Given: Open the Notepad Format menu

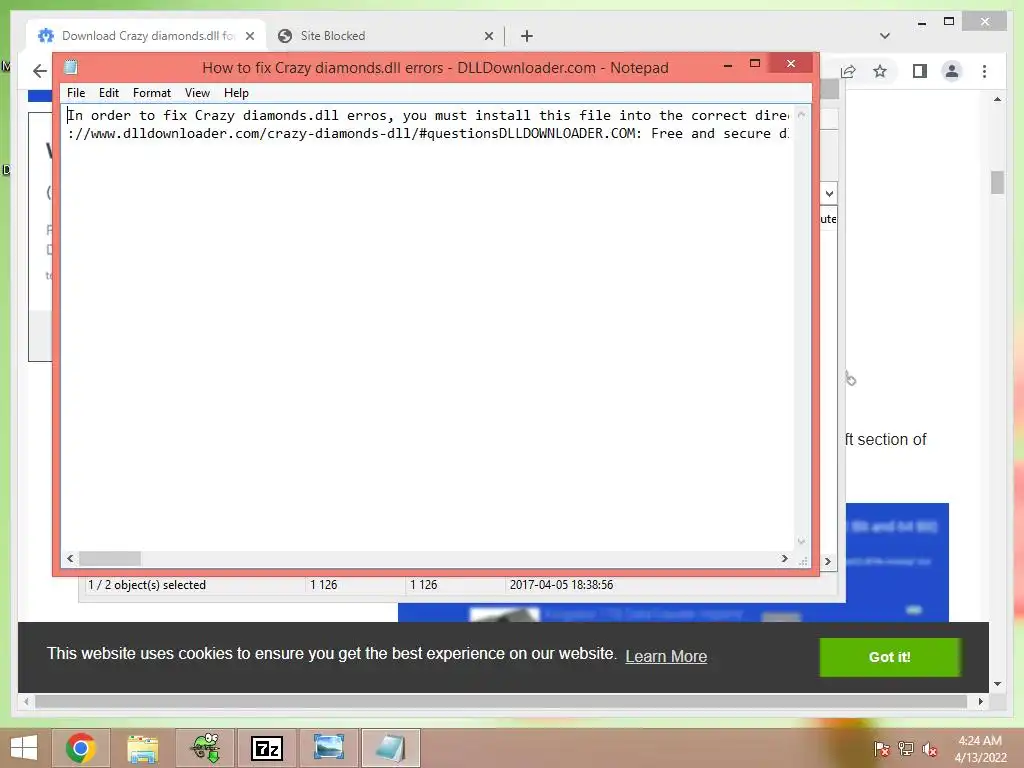Looking at the screenshot, I should pyautogui.click(x=152, y=93).
